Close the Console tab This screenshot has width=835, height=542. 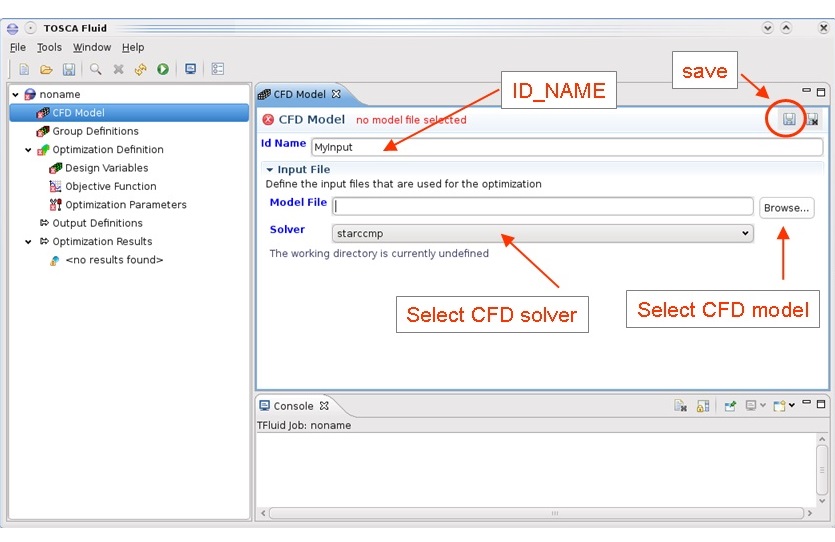[x=324, y=406]
